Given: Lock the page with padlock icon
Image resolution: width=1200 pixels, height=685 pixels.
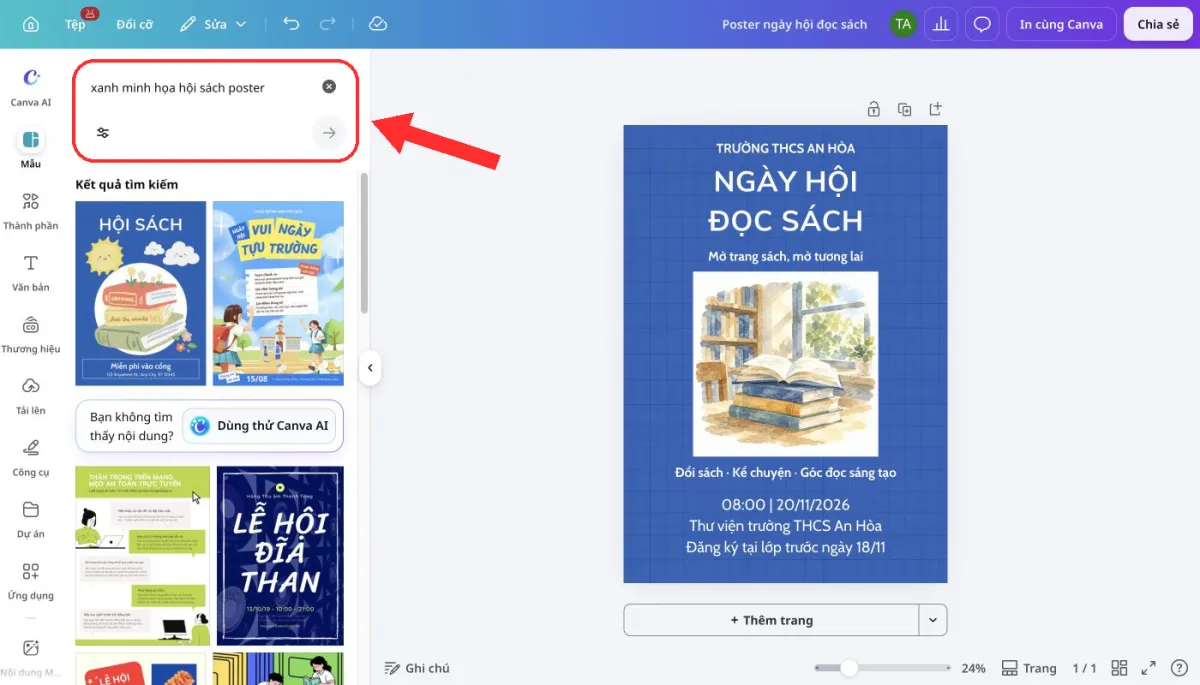Looking at the screenshot, I should (873, 109).
